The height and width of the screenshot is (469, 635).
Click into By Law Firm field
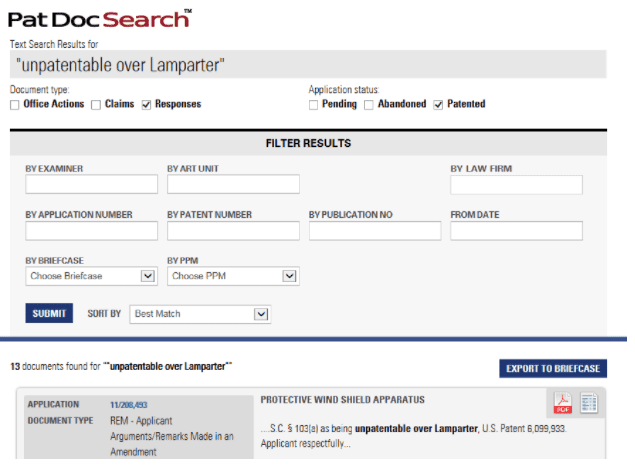(516, 185)
